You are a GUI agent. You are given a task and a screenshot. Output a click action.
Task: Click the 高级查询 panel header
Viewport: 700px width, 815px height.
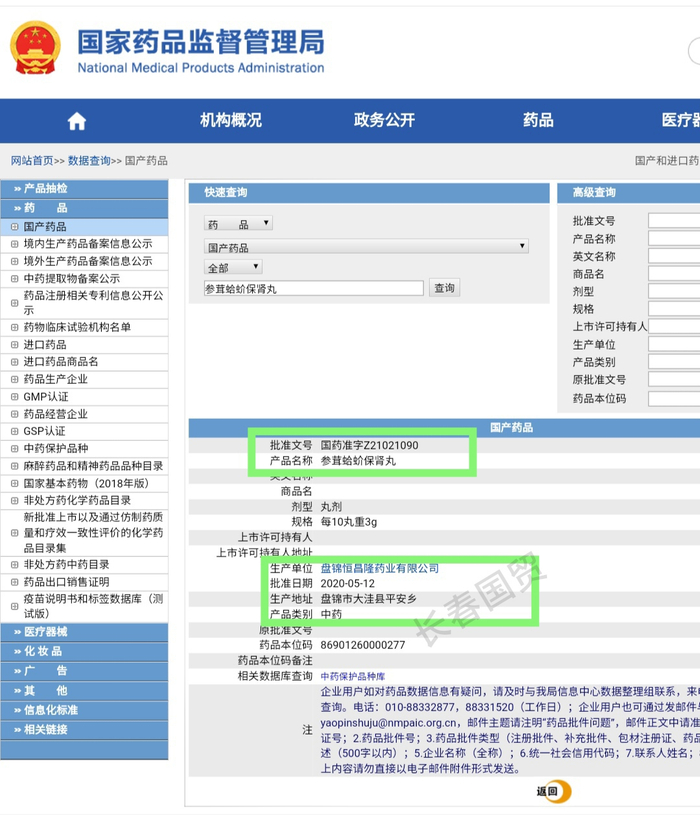click(629, 193)
